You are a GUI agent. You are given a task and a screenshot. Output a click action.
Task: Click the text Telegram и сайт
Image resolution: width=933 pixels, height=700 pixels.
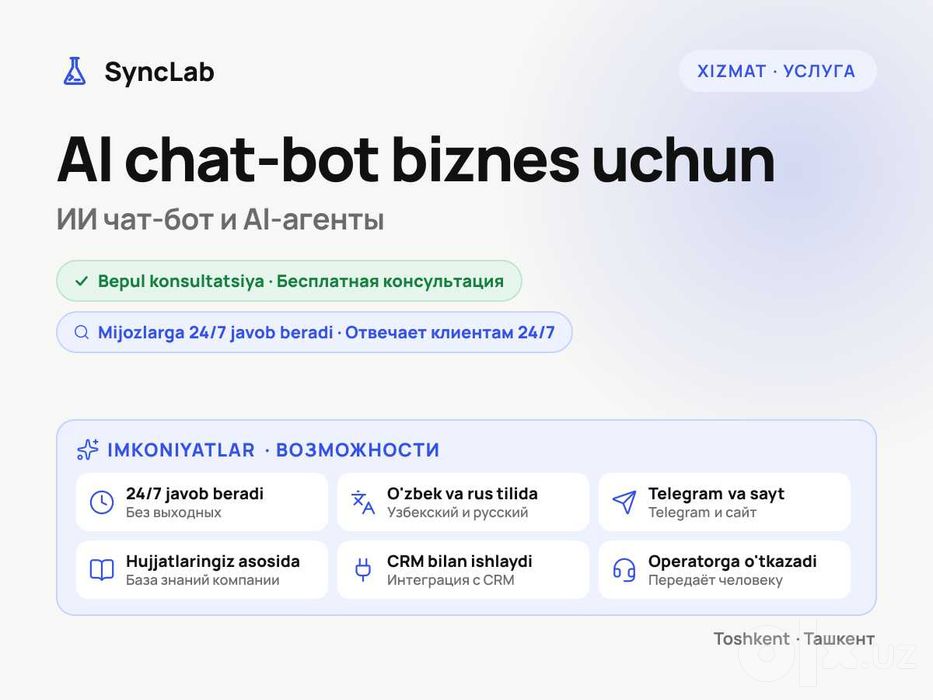702,512
